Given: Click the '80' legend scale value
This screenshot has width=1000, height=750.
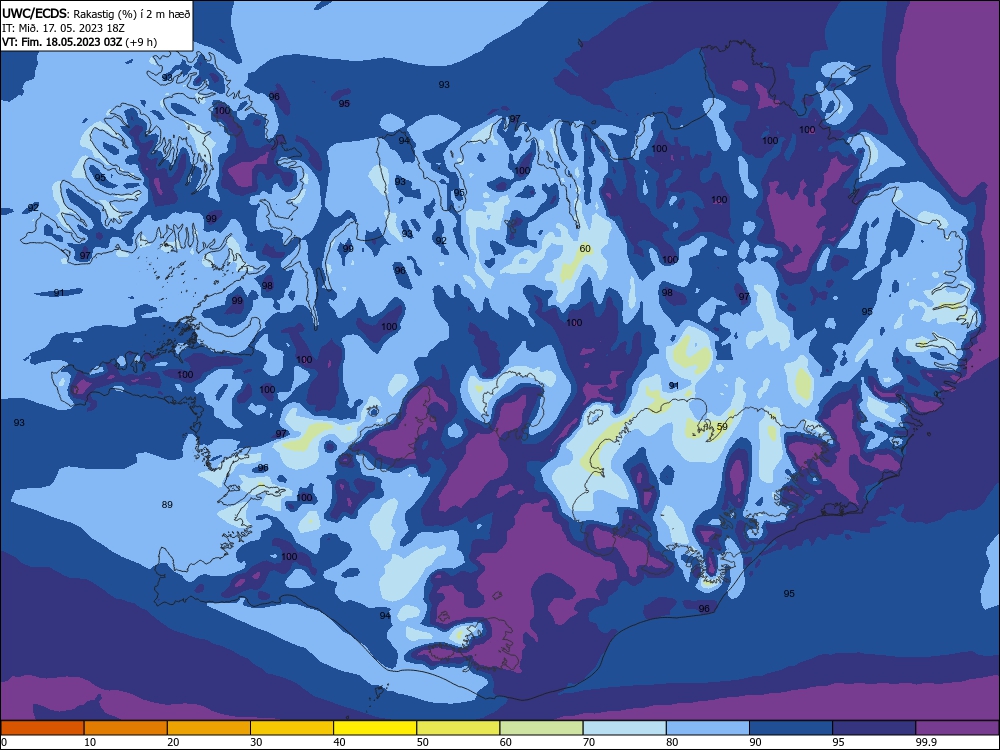Looking at the screenshot, I should pos(672,742).
